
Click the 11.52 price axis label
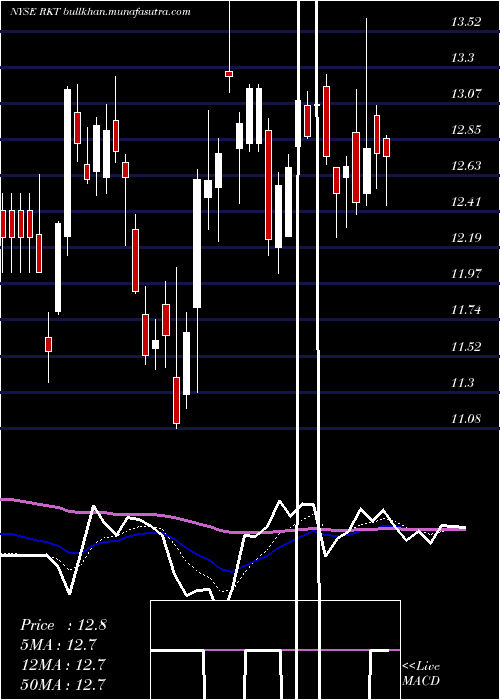click(466, 346)
